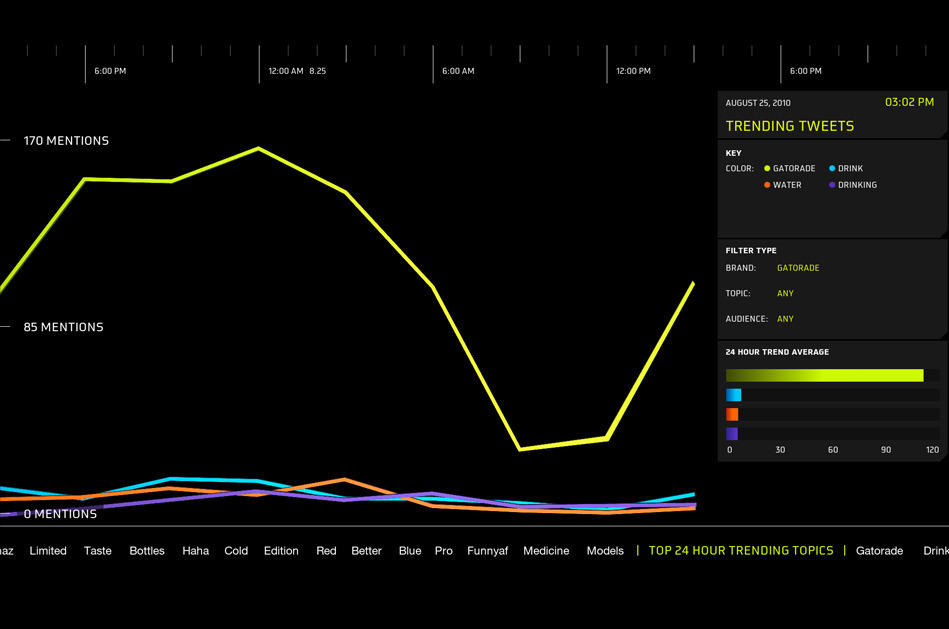Screen dimensions: 949x629
Task: Click the Funnyaf trending topic
Action: tap(487, 551)
